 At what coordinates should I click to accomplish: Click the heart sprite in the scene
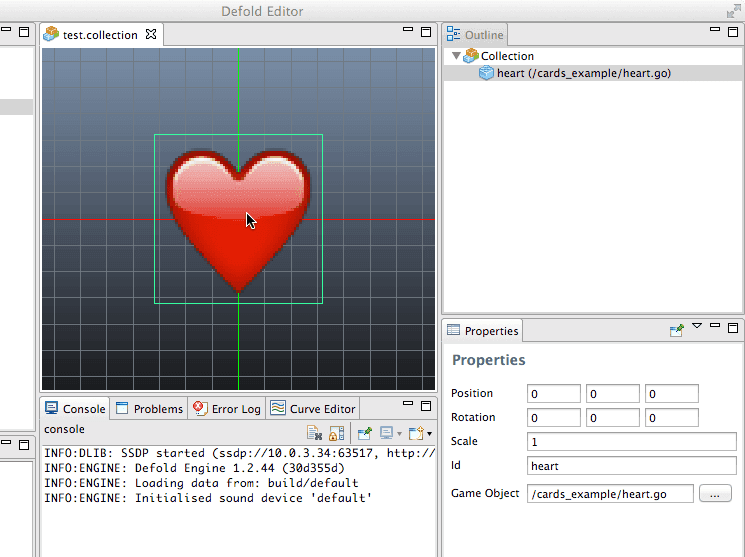coord(238,220)
